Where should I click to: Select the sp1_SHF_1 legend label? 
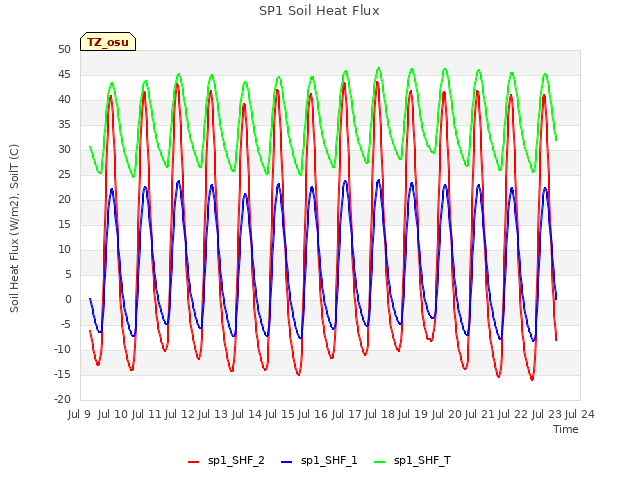coord(329,461)
